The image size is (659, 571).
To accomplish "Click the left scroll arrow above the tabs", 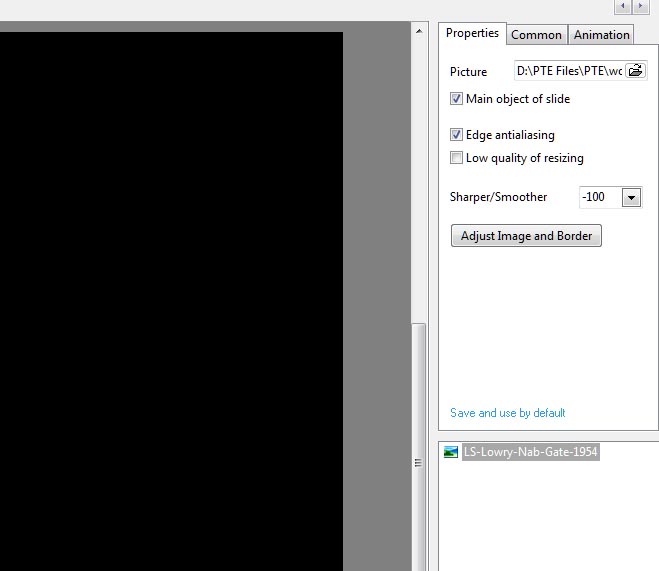I will pyautogui.click(x=623, y=7).
